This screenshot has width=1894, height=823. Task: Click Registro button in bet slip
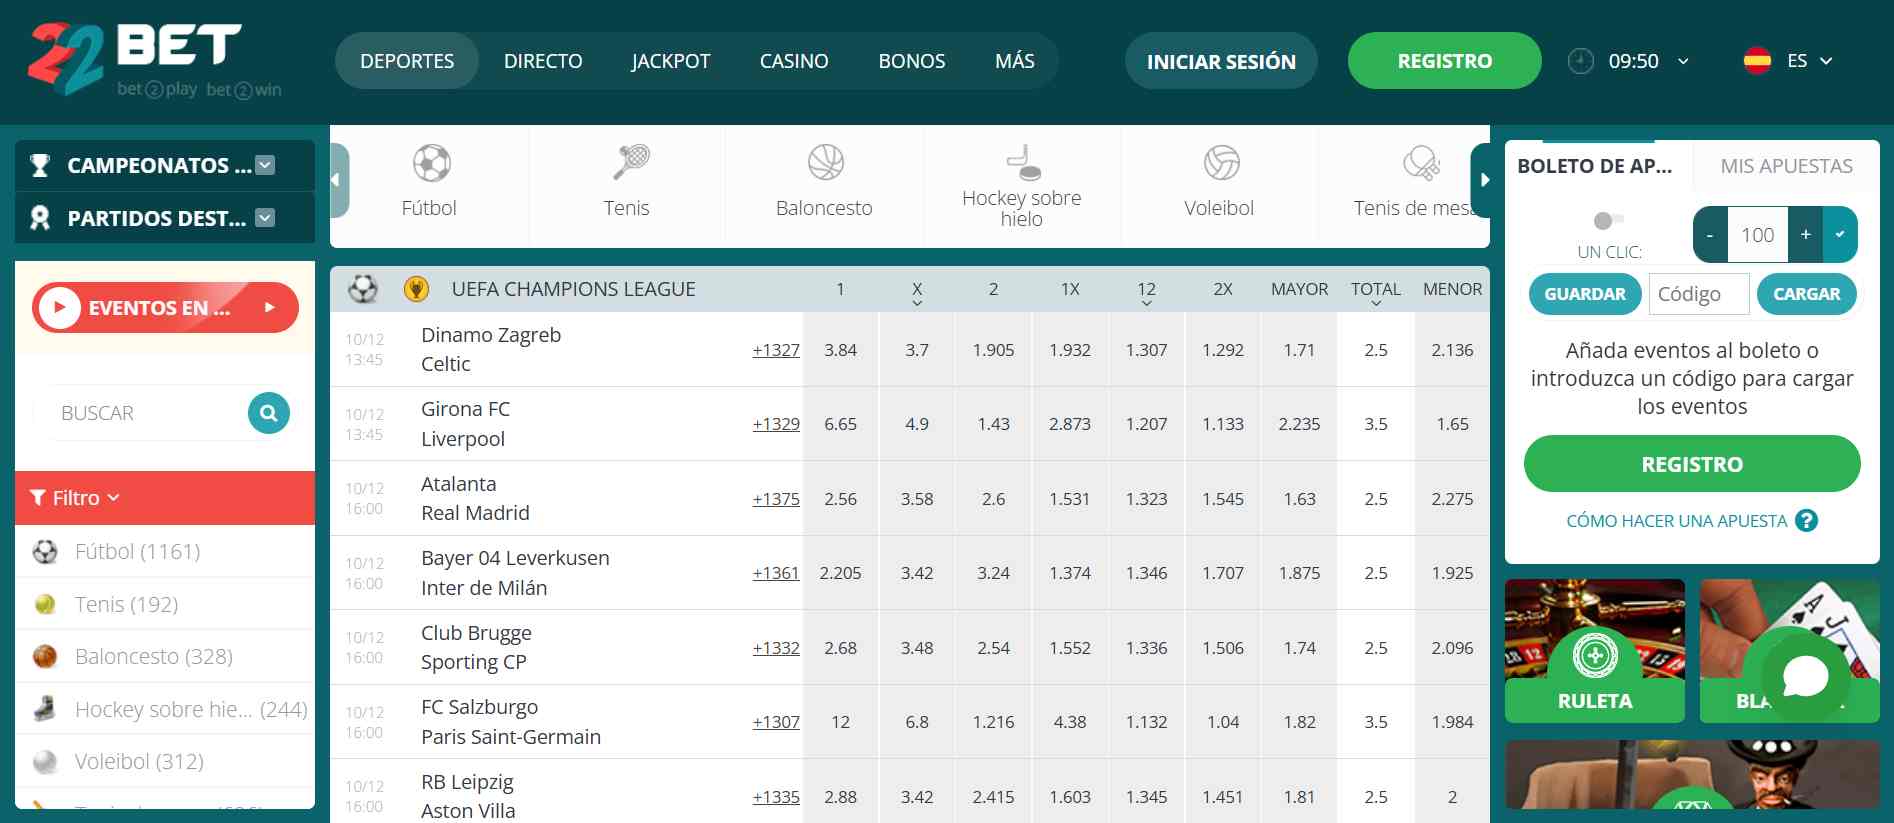tap(1692, 464)
